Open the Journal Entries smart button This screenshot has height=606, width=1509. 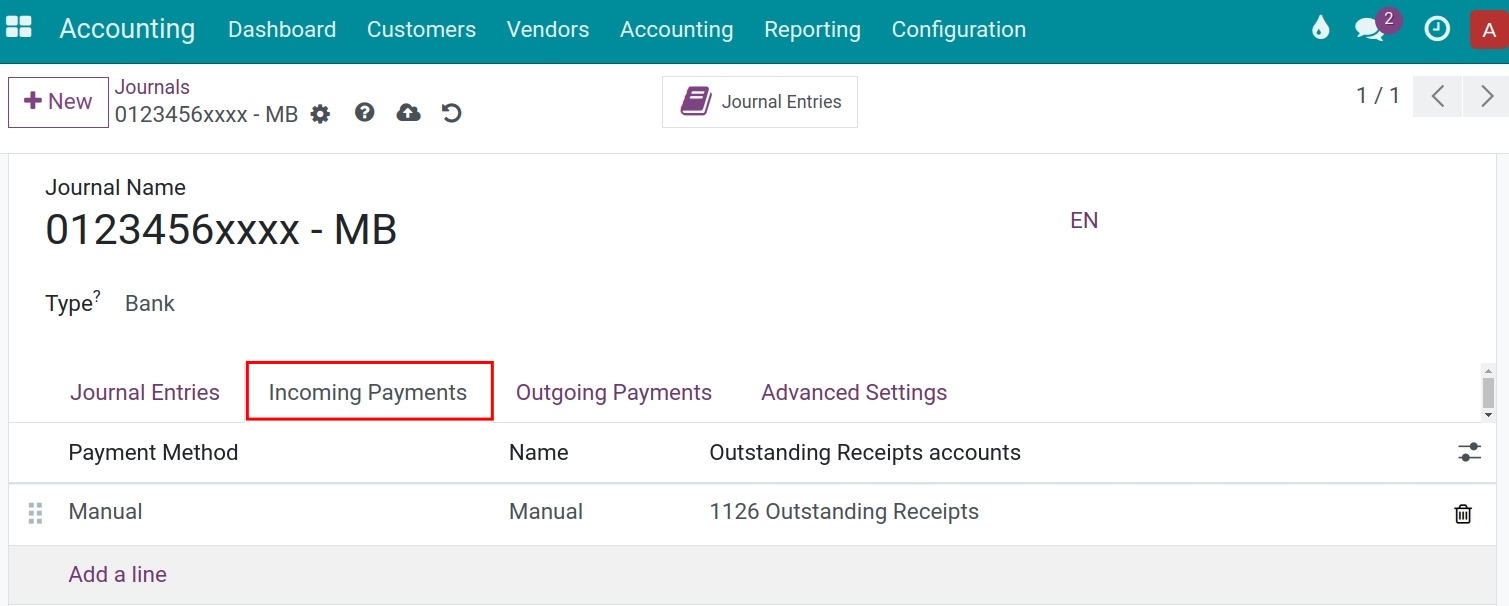tap(759, 101)
